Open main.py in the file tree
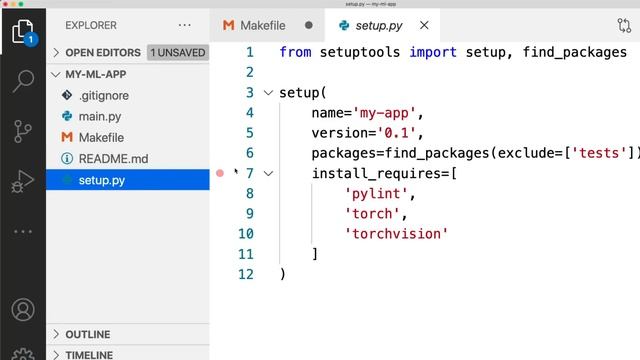This screenshot has height=360, width=640. coord(128,116)
